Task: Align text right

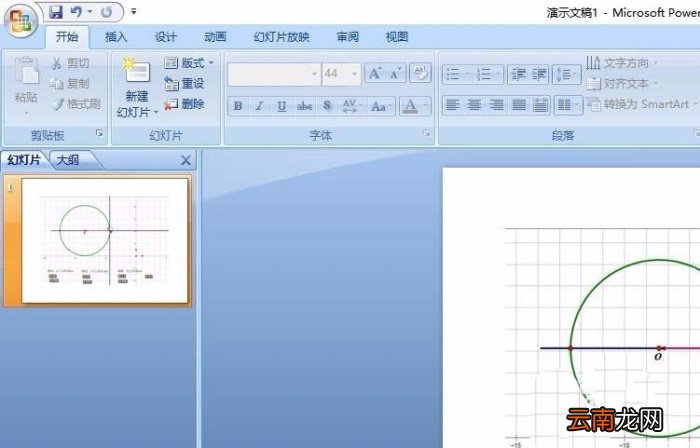Action: click(496, 105)
